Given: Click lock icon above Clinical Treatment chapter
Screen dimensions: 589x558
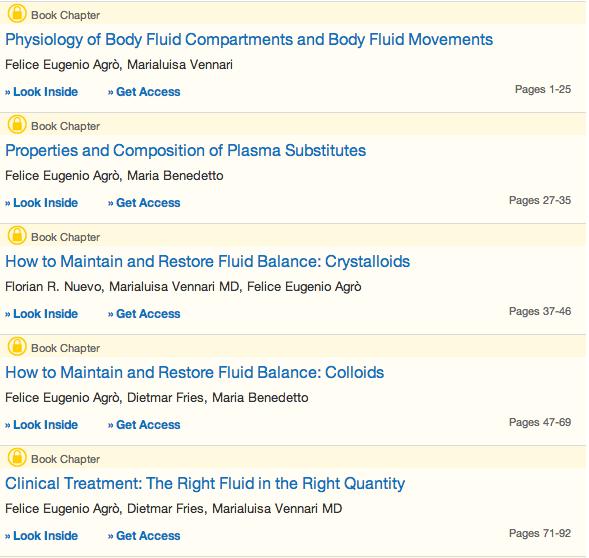Looking at the screenshot, I should [17, 457].
